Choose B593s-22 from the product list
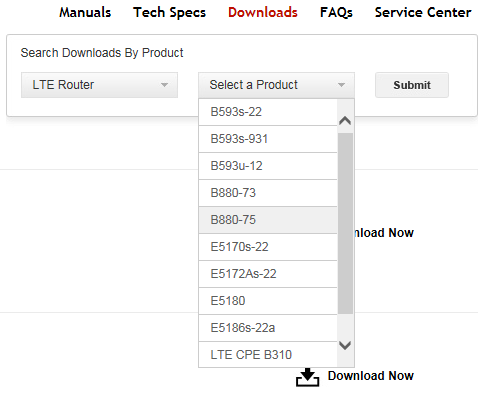 268,112
